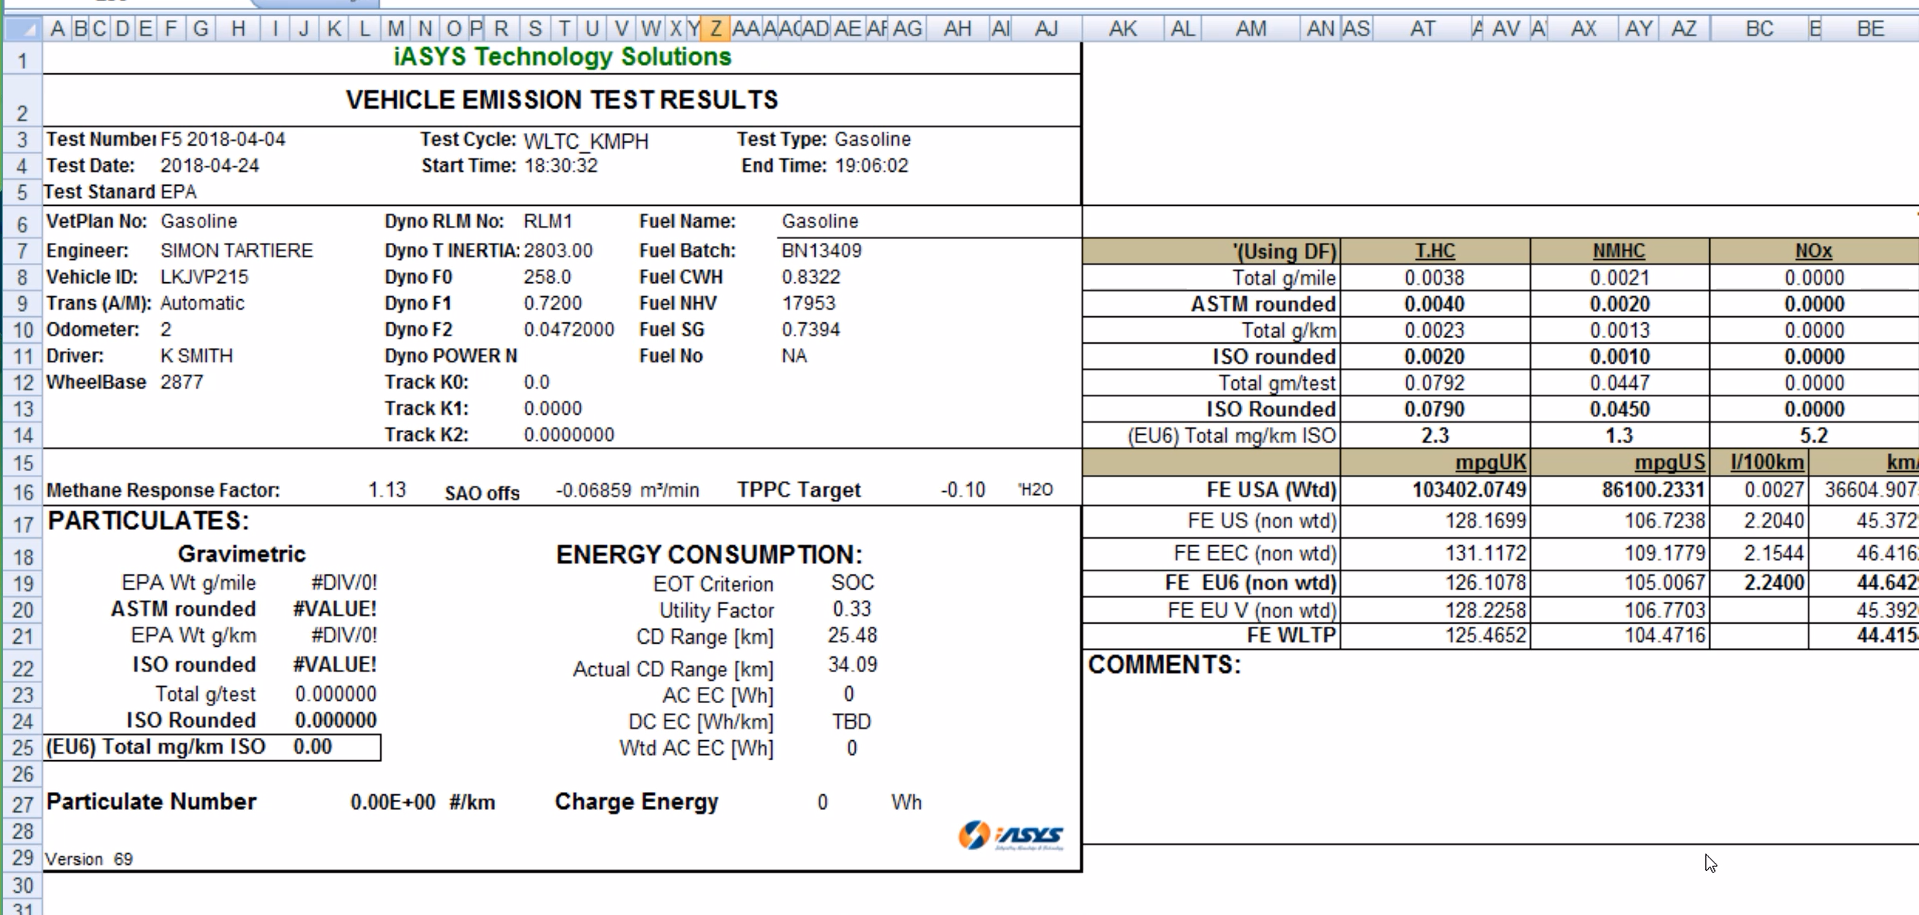Select fuel batch 'BN13409'

tap(821, 251)
